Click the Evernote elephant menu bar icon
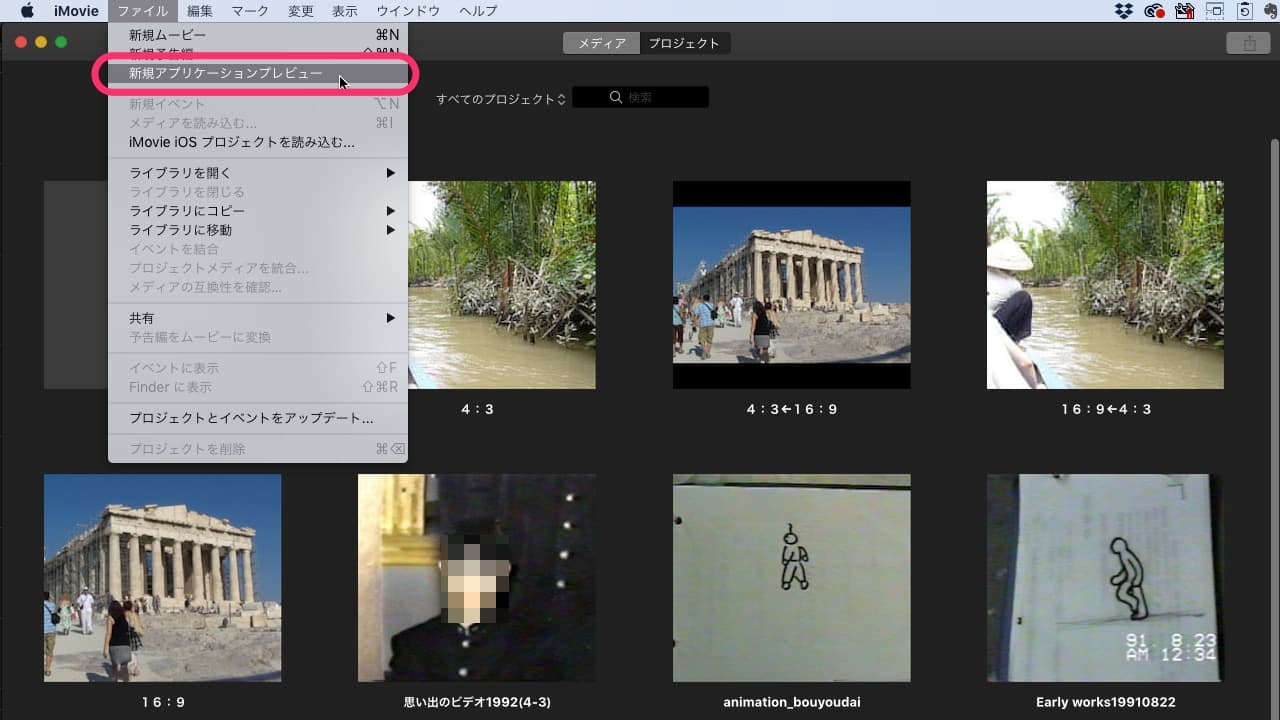The width and height of the screenshot is (1280, 720). (1271, 11)
